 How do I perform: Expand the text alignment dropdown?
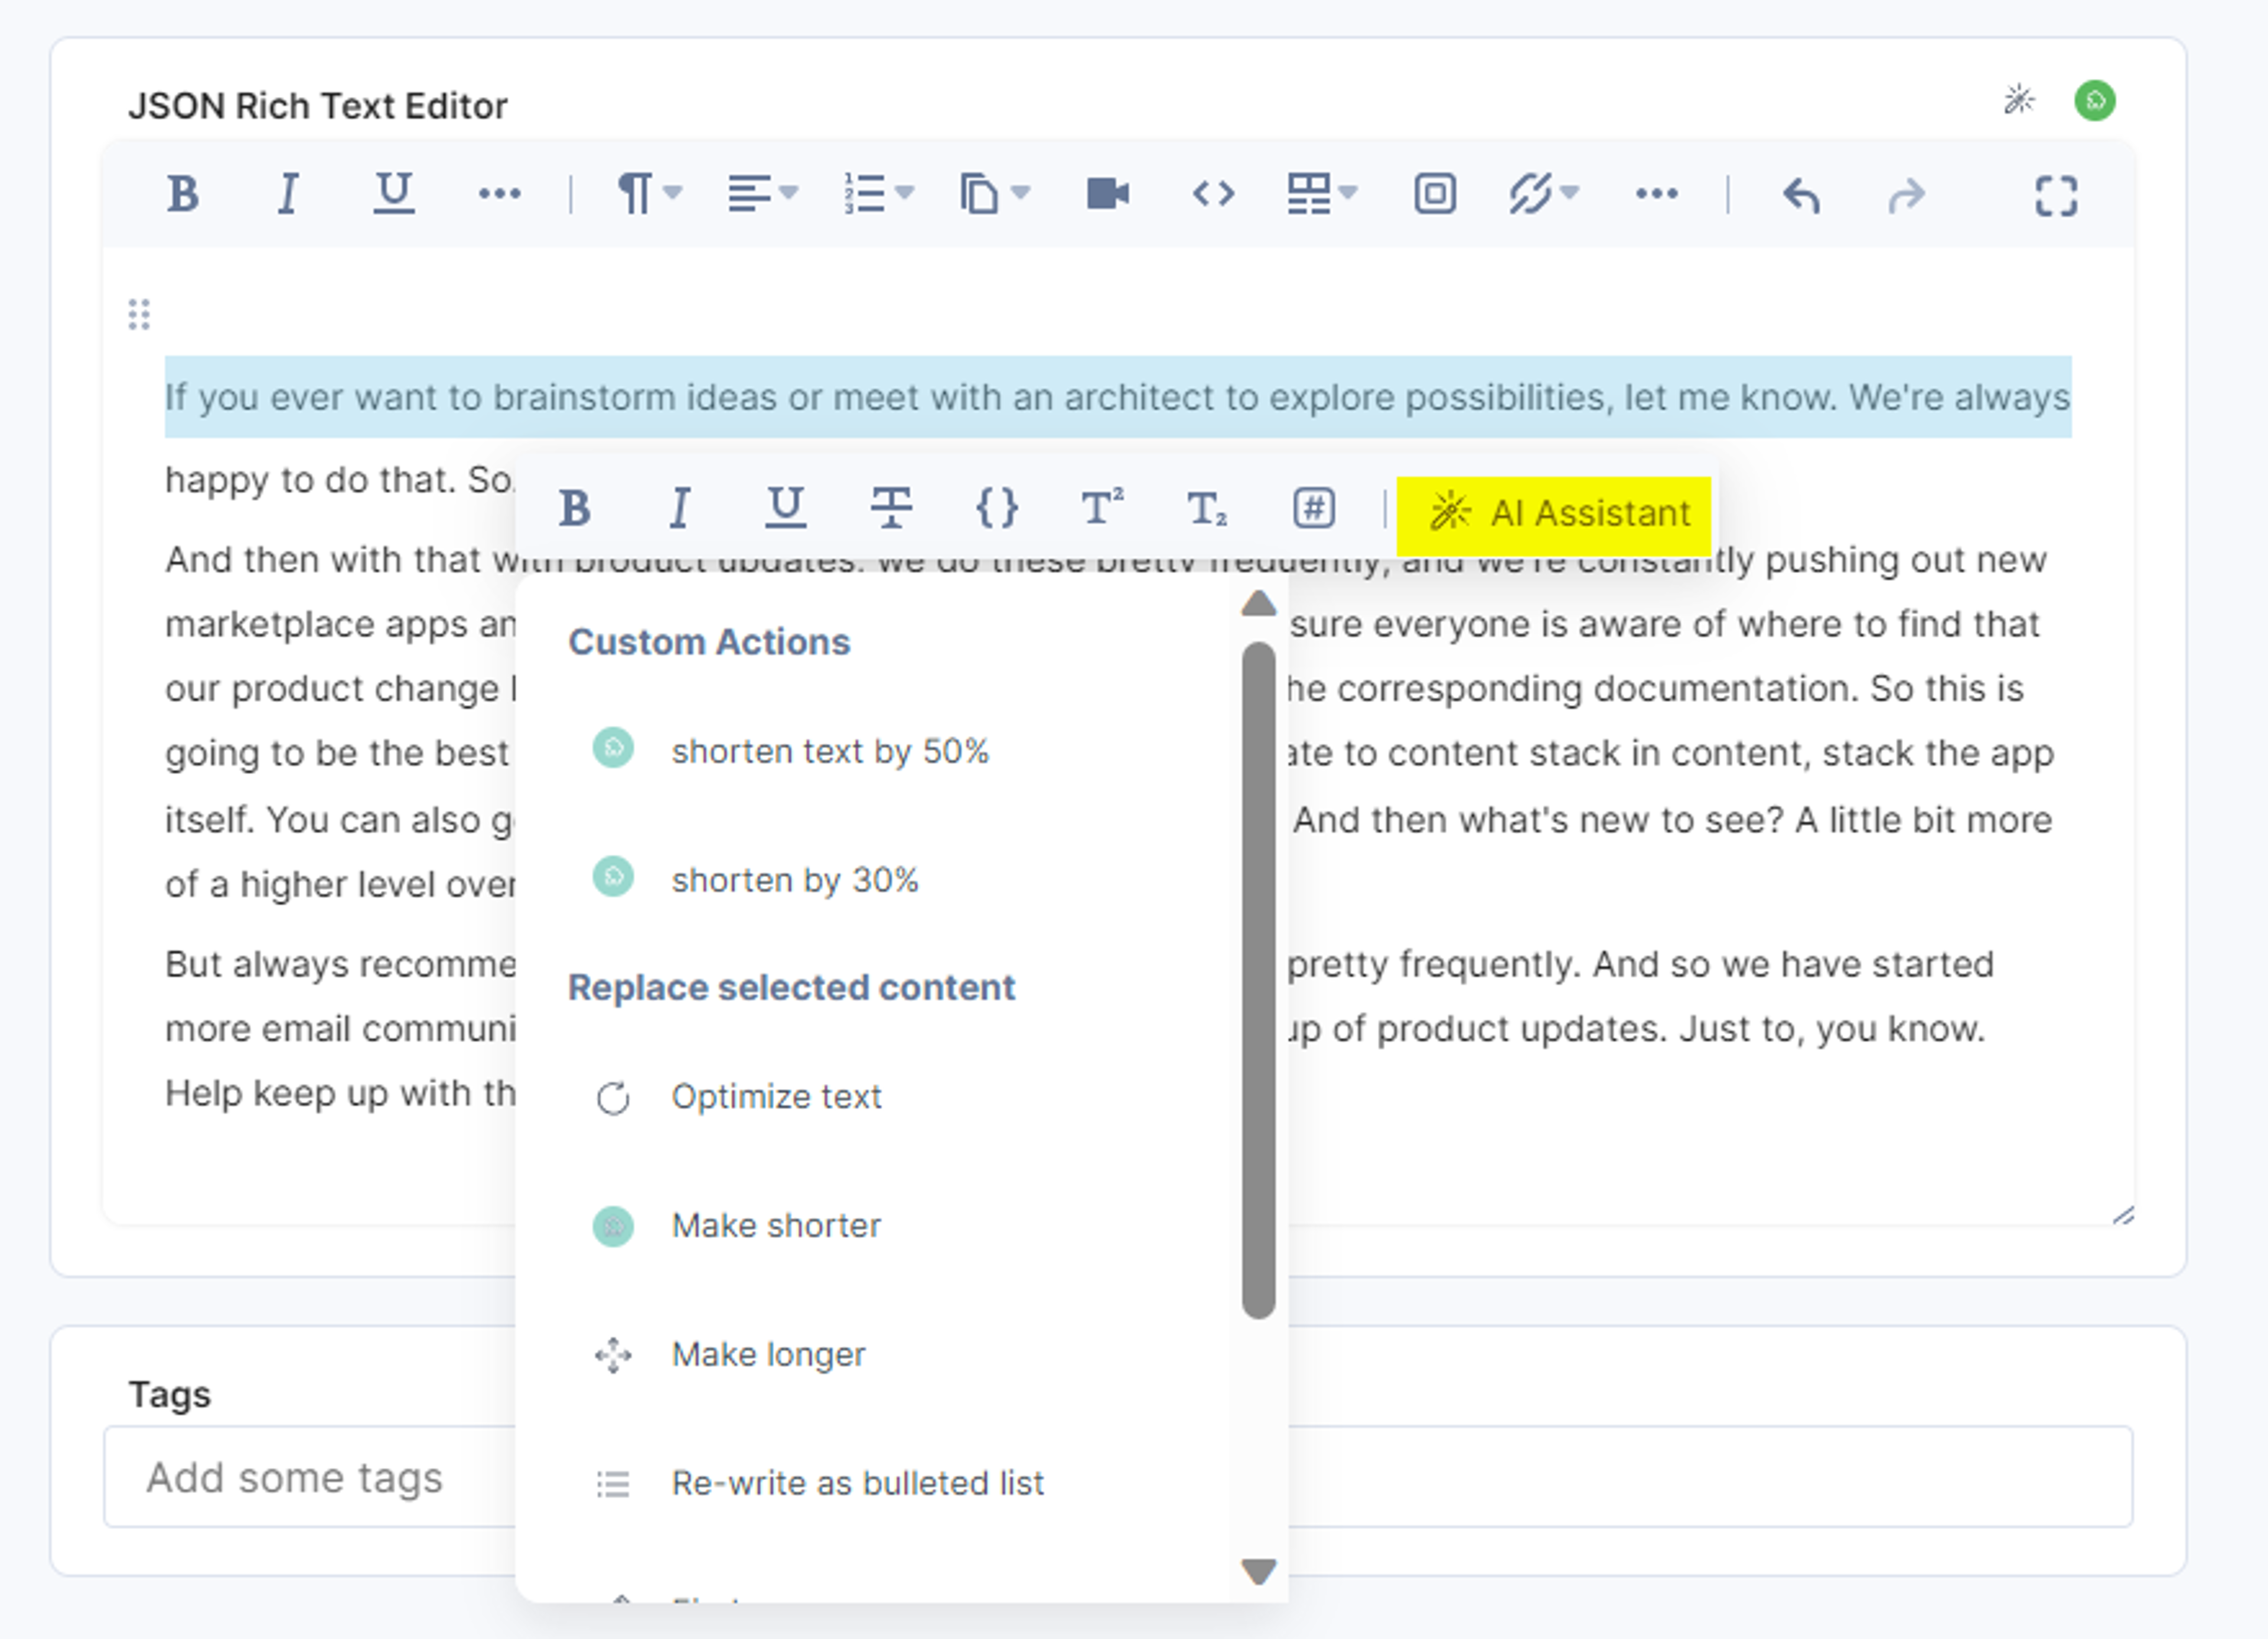(763, 193)
